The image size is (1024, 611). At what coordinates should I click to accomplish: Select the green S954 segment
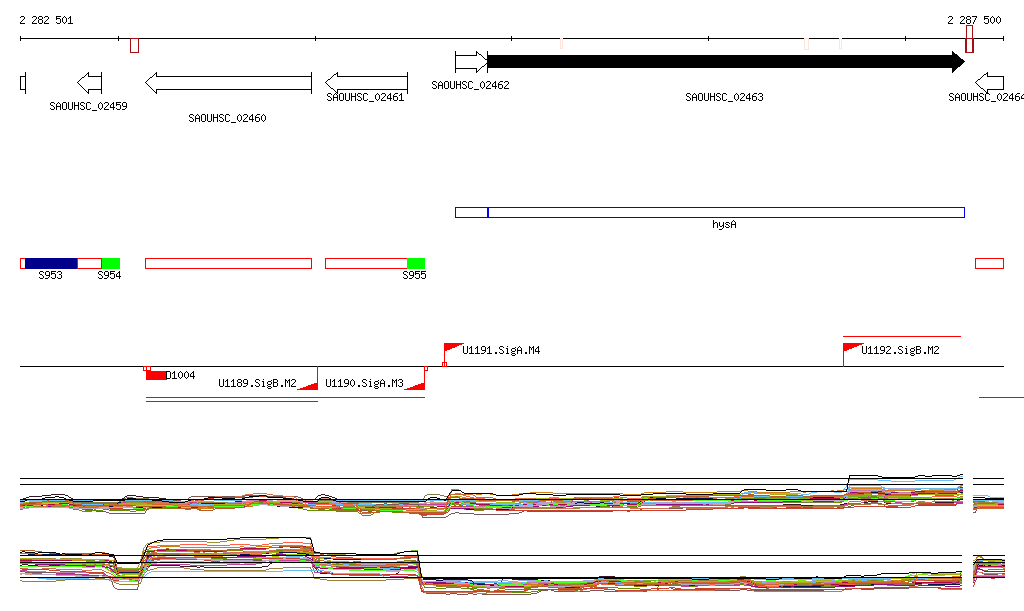[x=110, y=263]
